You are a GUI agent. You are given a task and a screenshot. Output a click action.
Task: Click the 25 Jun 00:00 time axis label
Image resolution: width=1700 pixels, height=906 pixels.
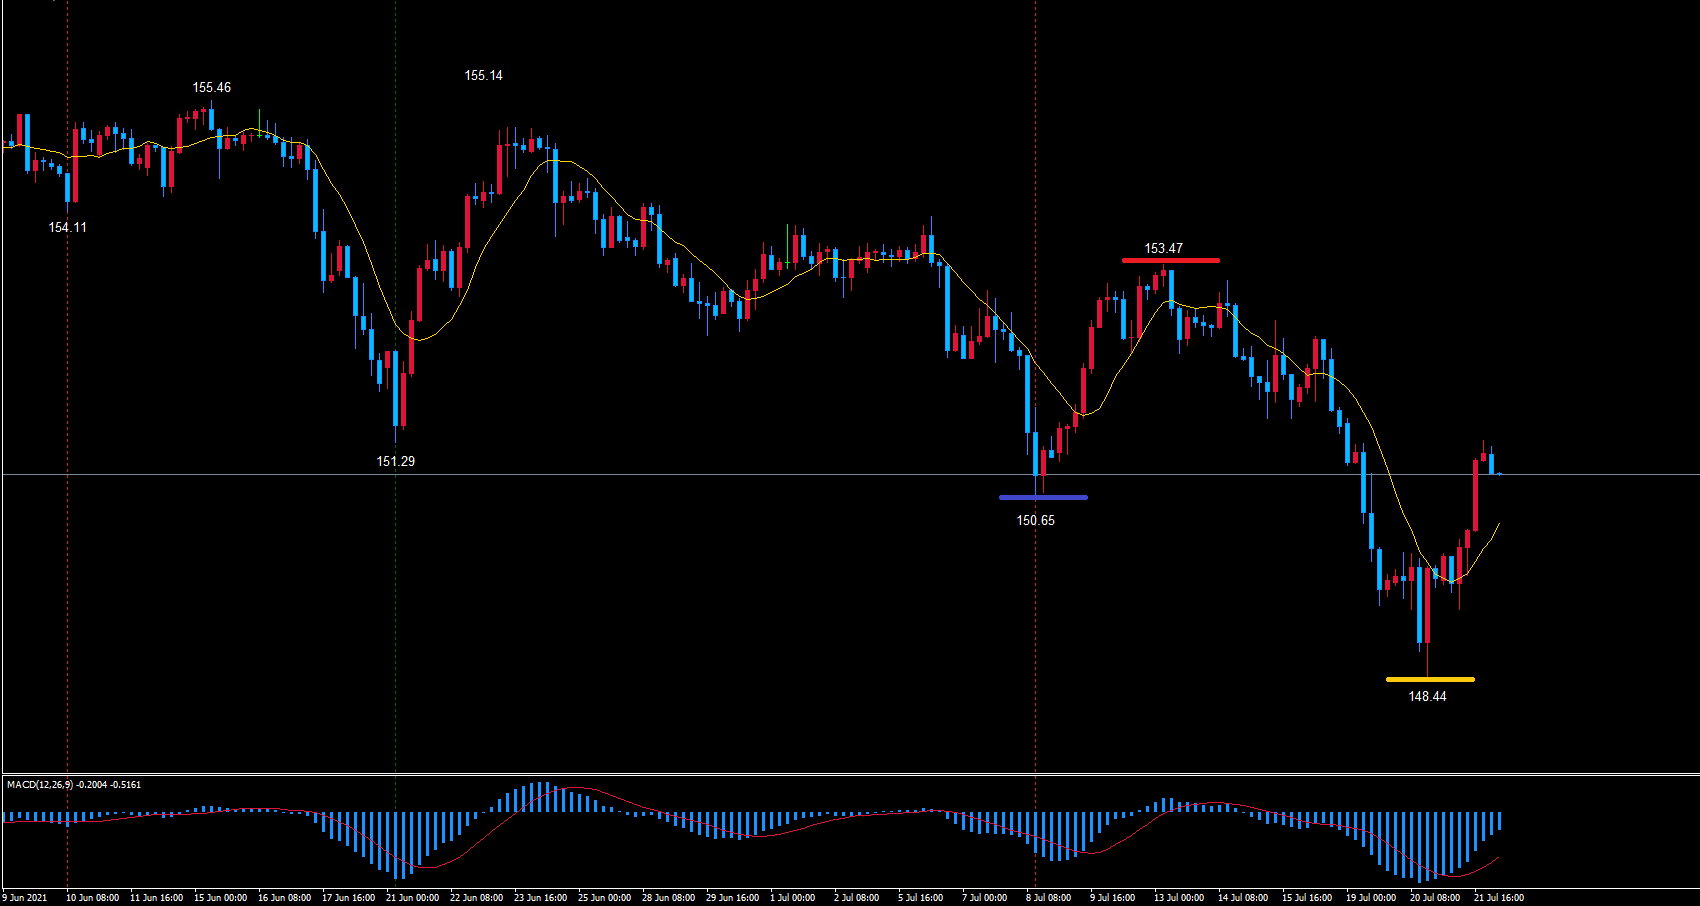click(x=604, y=898)
